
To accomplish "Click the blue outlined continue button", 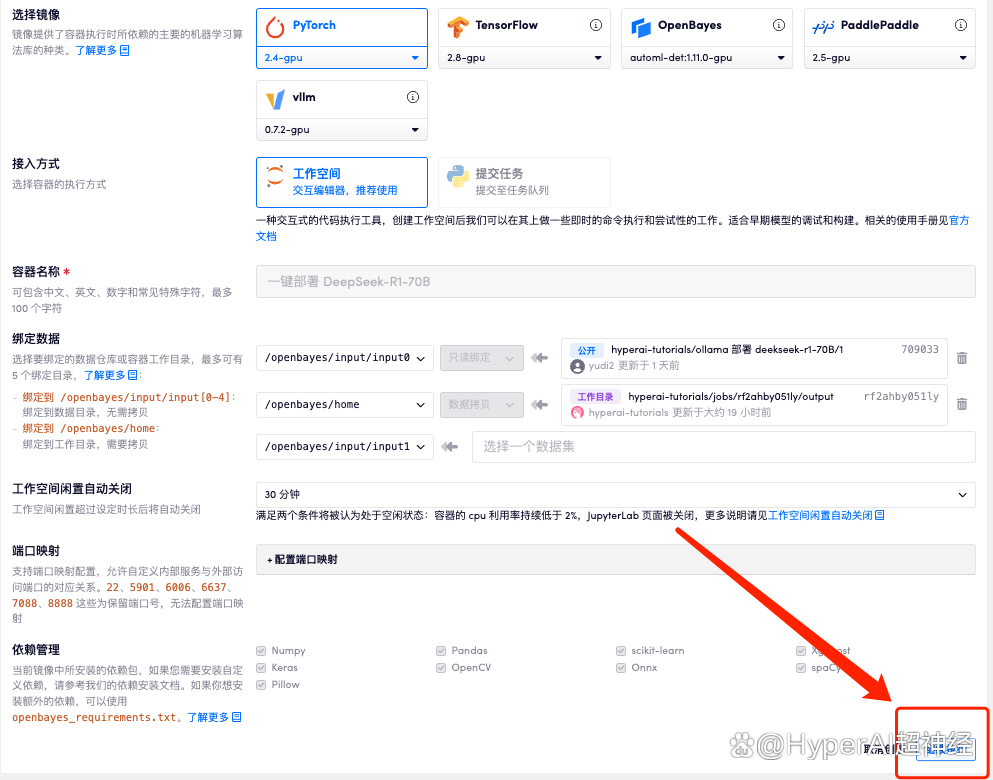I will click(946, 750).
